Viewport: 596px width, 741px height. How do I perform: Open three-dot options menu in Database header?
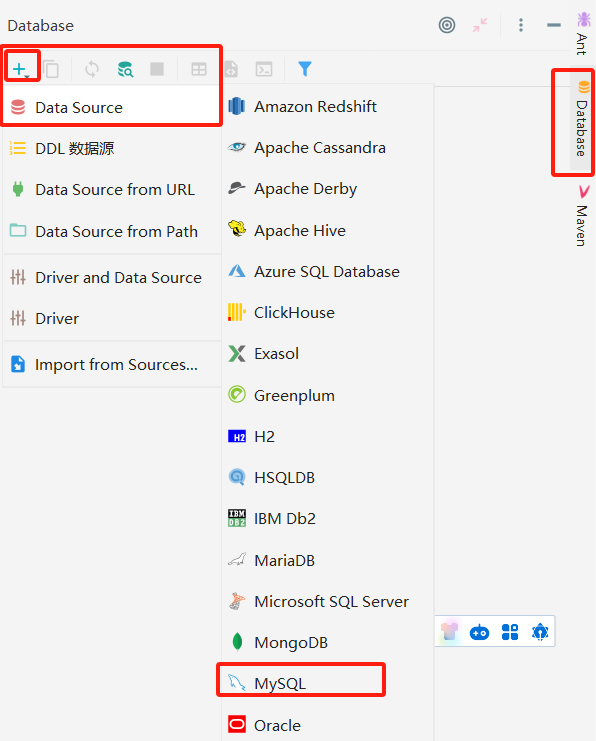(521, 25)
